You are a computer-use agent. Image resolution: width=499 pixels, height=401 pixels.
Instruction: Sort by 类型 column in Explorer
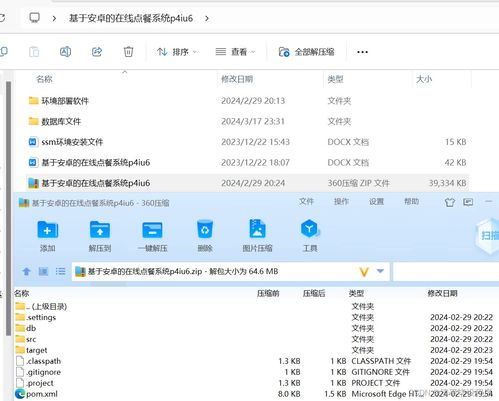click(335, 79)
